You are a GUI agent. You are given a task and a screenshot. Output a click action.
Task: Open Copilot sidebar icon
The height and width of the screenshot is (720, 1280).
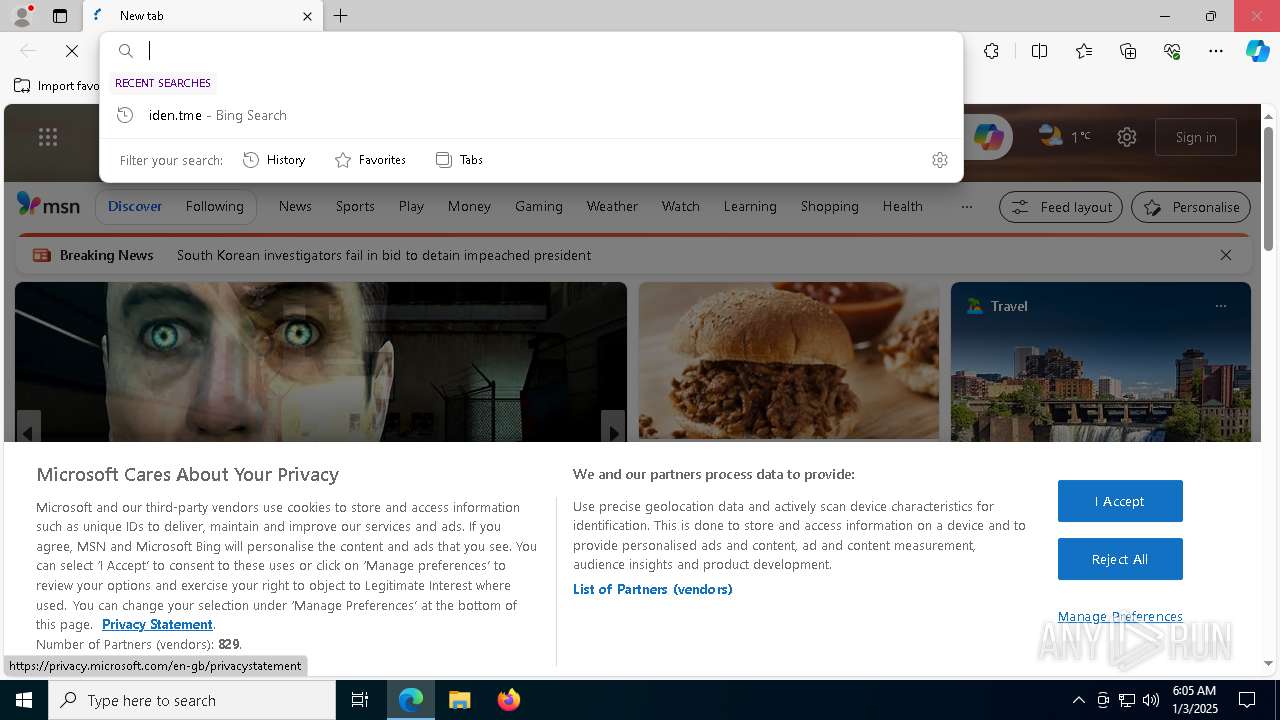pos(1258,51)
